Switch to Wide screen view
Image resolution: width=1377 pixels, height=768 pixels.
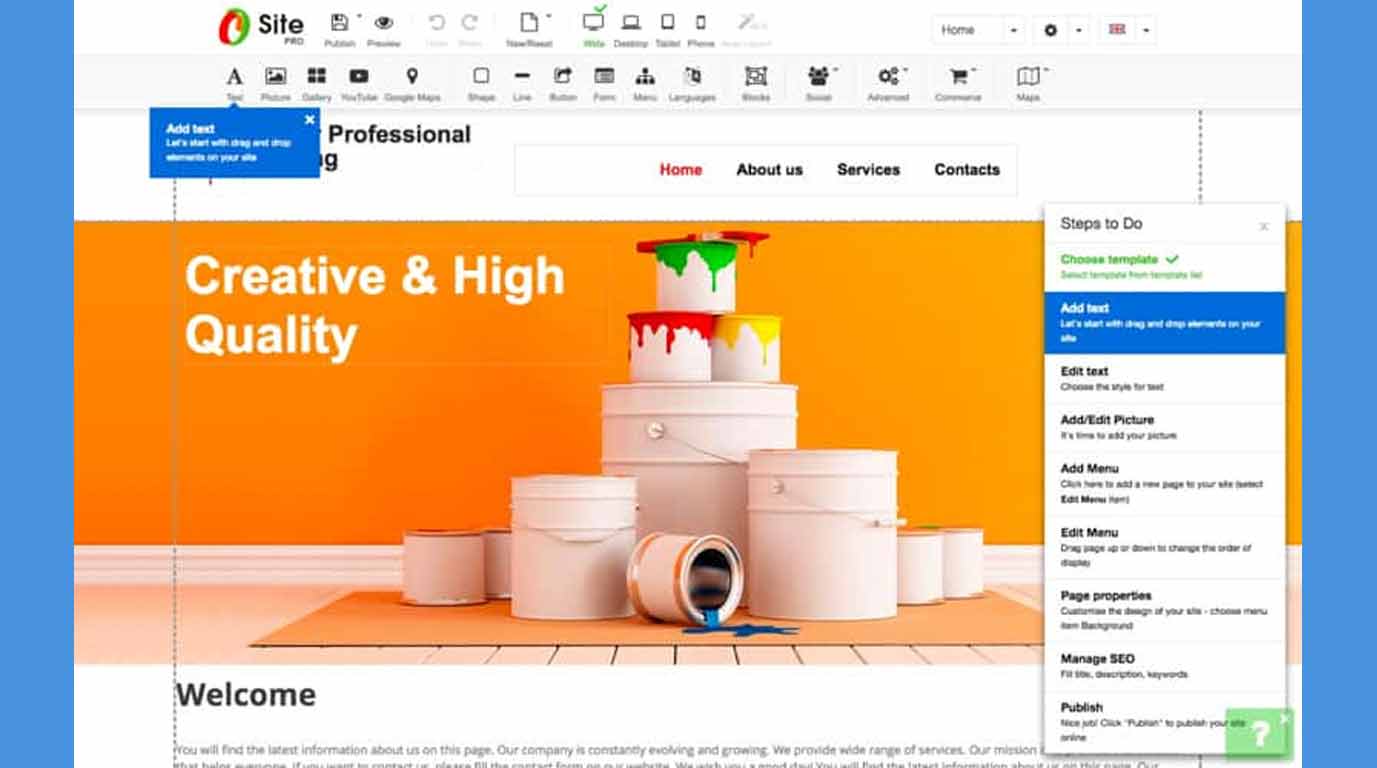coord(594,21)
